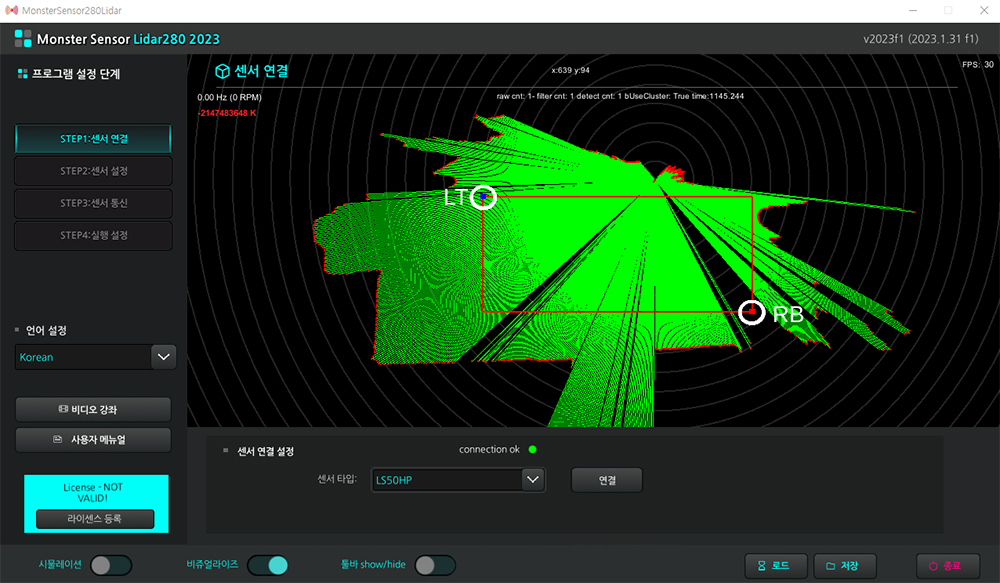Click the version text v2023f1

(920, 39)
